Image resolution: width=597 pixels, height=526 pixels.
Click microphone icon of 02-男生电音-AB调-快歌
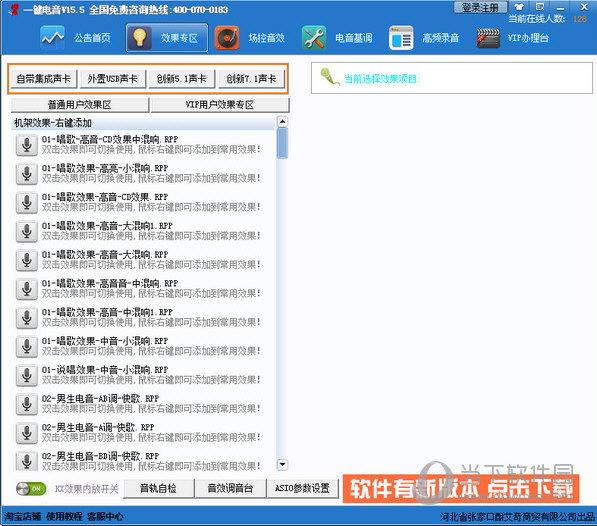pos(27,404)
